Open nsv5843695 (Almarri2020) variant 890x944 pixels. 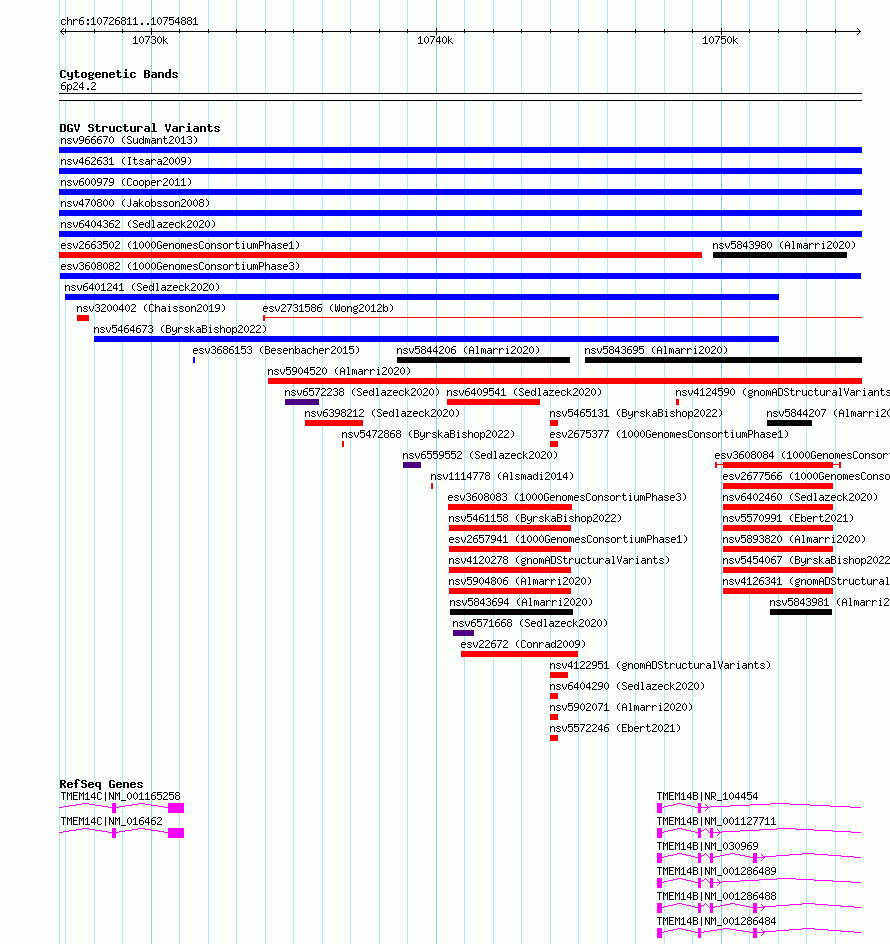pos(656,350)
